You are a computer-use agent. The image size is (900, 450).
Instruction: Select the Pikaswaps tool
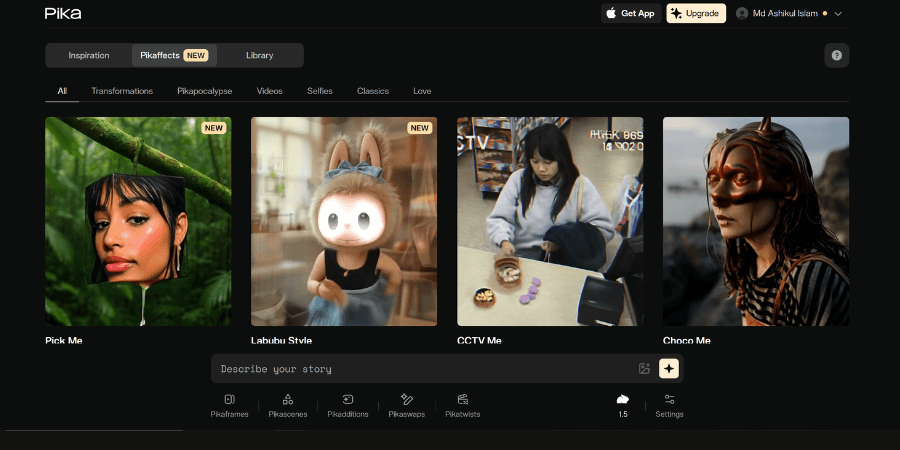[406, 405]
